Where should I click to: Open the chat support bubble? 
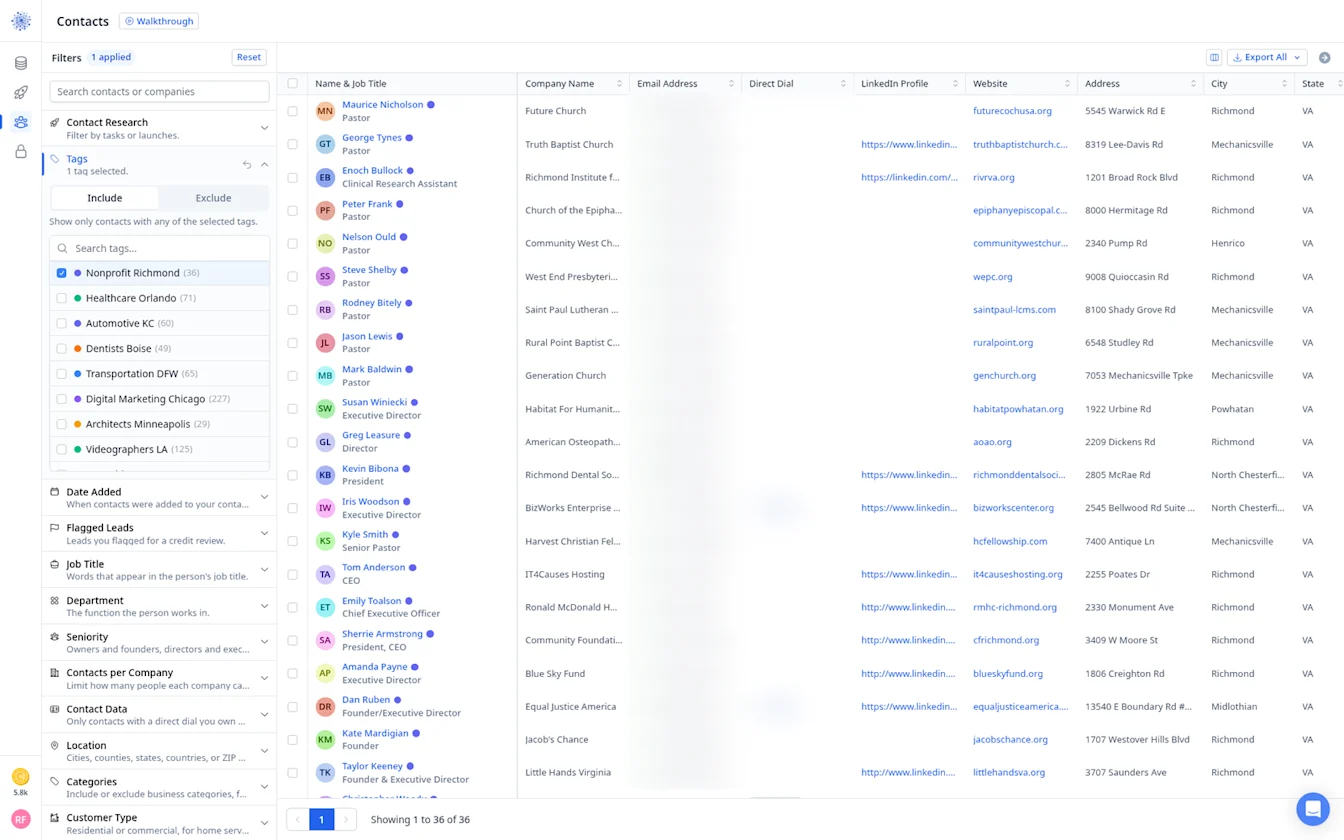(x=1312, y=808)
